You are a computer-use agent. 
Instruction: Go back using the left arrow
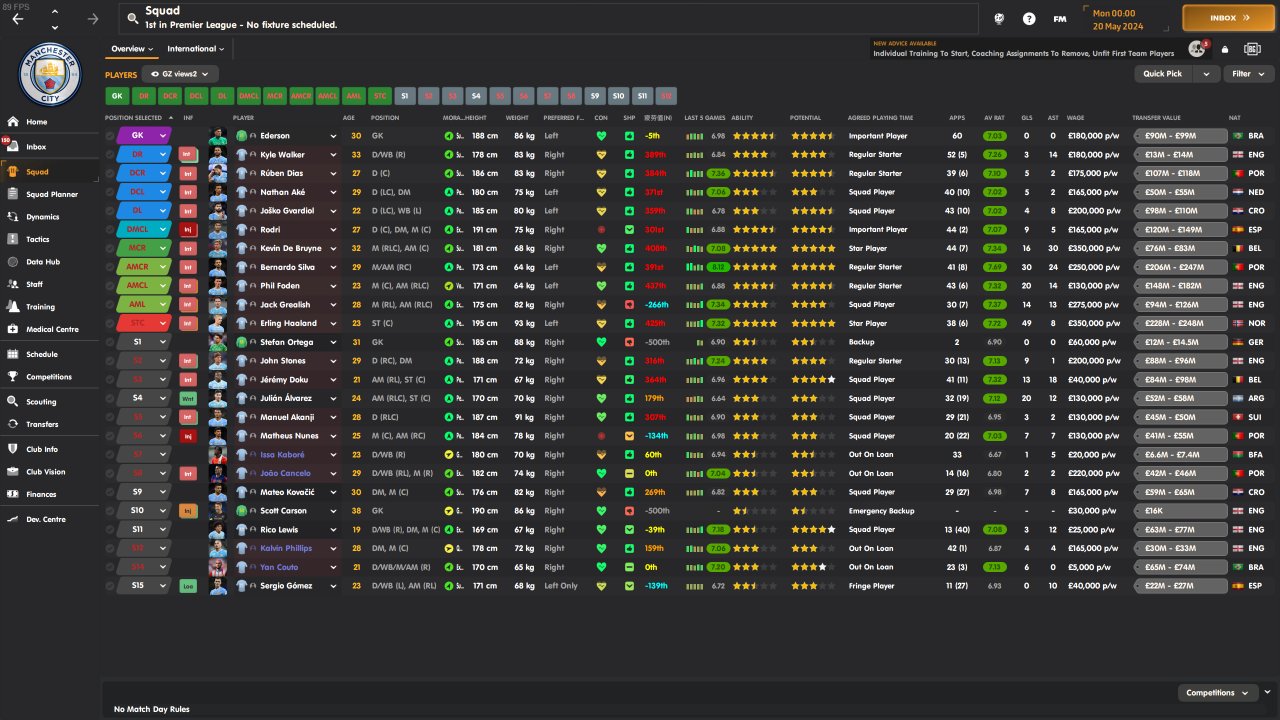click(18, 19)
